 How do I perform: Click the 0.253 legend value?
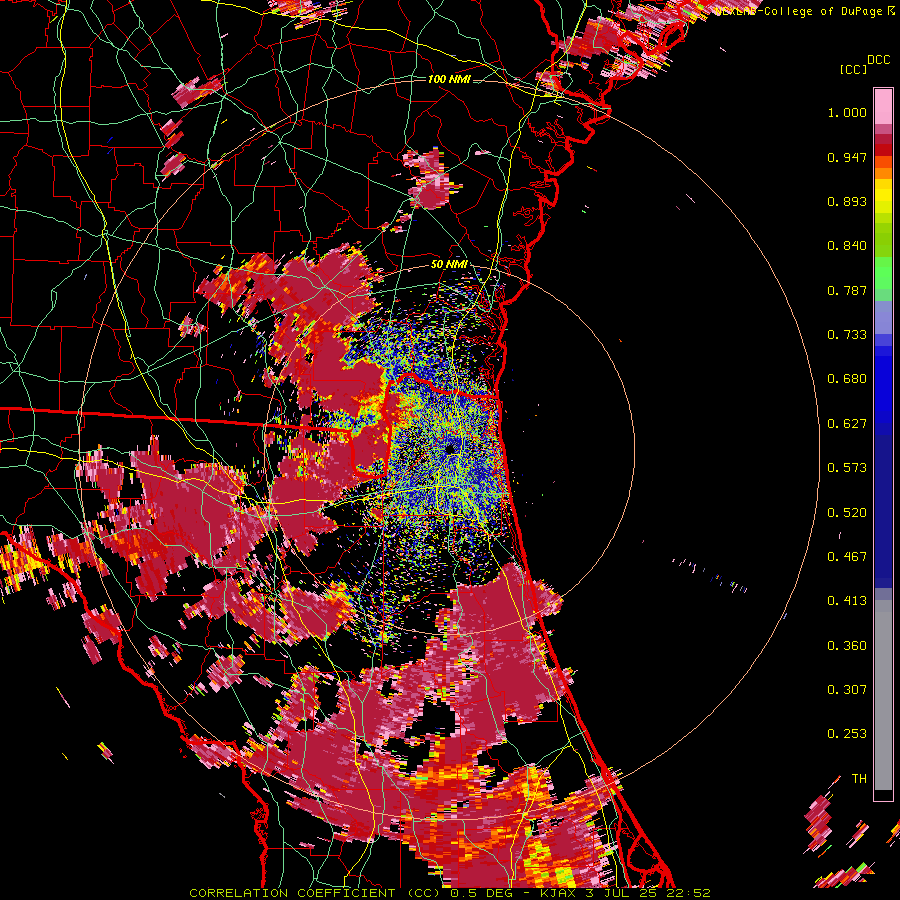(847, 734)
